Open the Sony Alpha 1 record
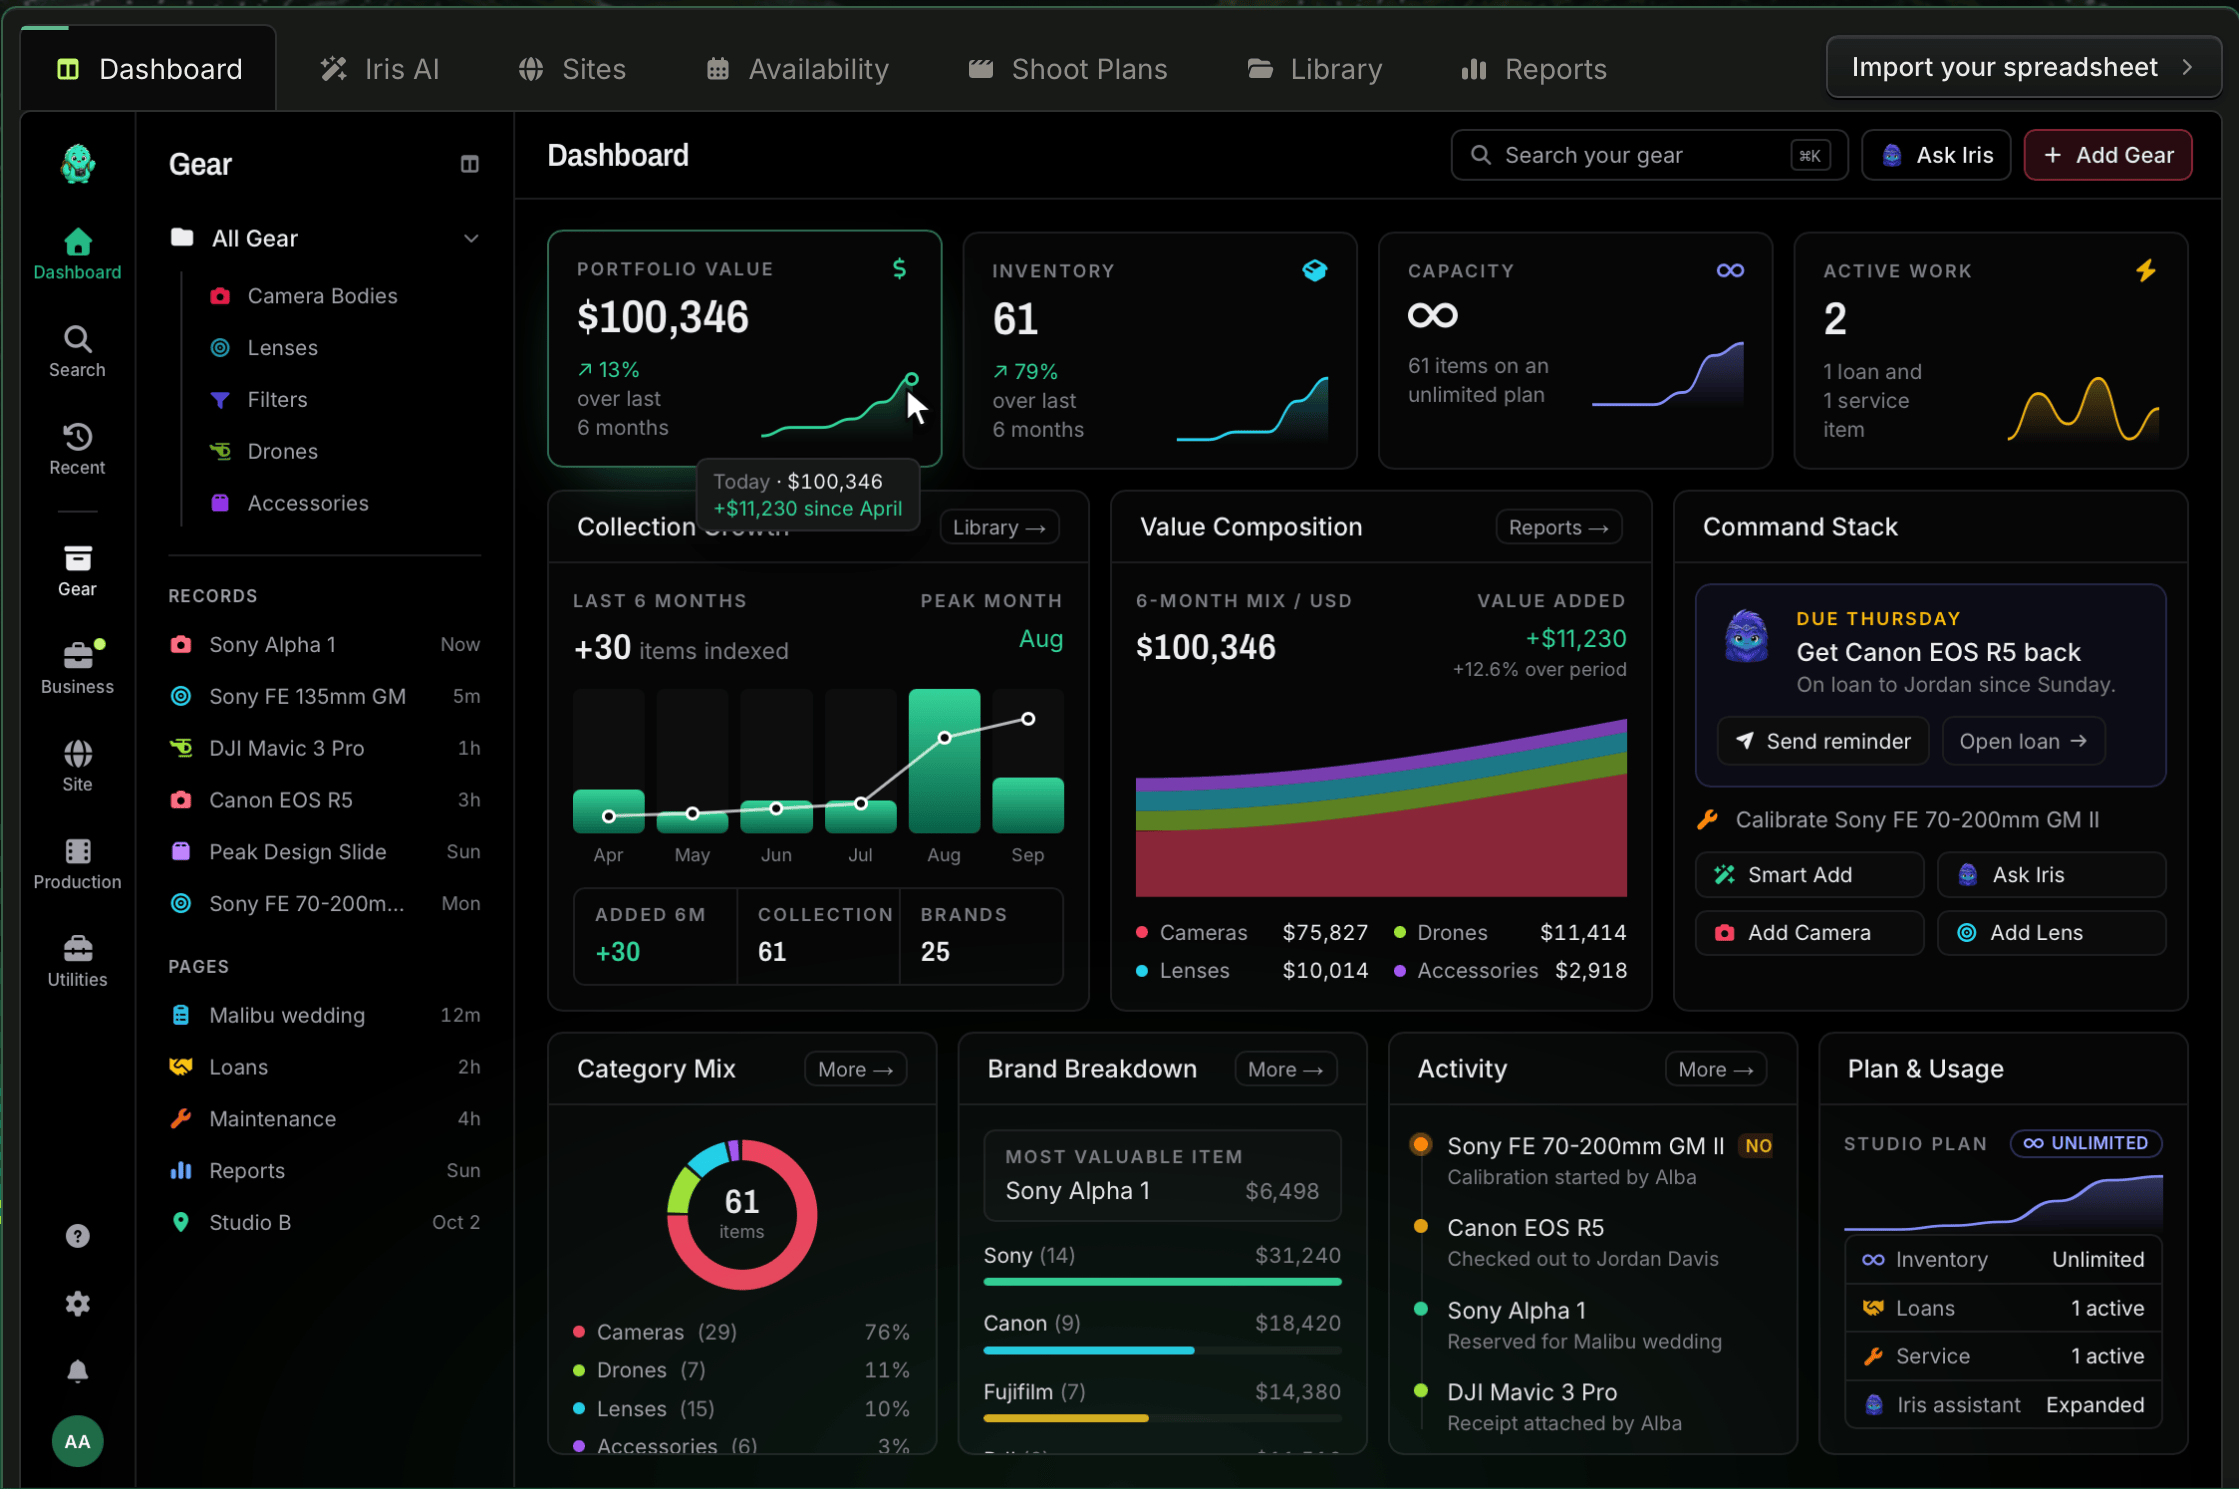 click(324, 645)
